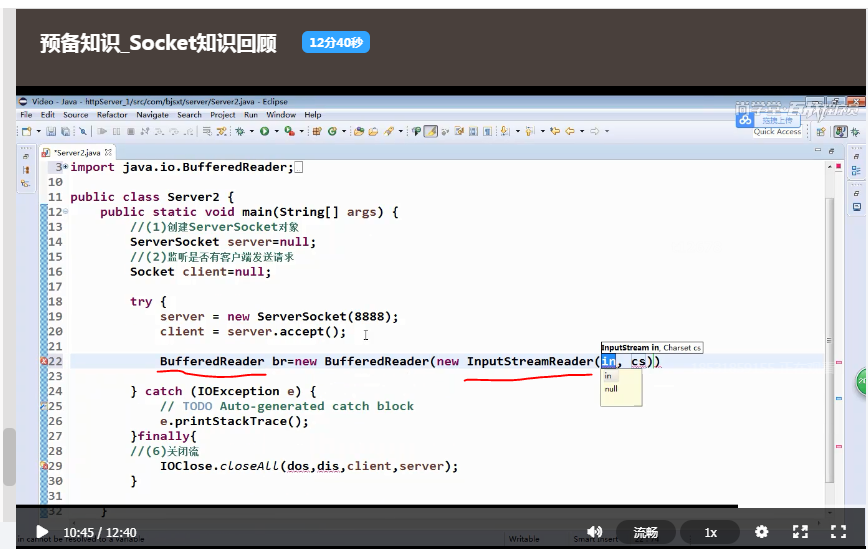The image size is (868, 549).
Task: Enter fullscreen with the corner-brackets icon
Action: tap(839, 532)
